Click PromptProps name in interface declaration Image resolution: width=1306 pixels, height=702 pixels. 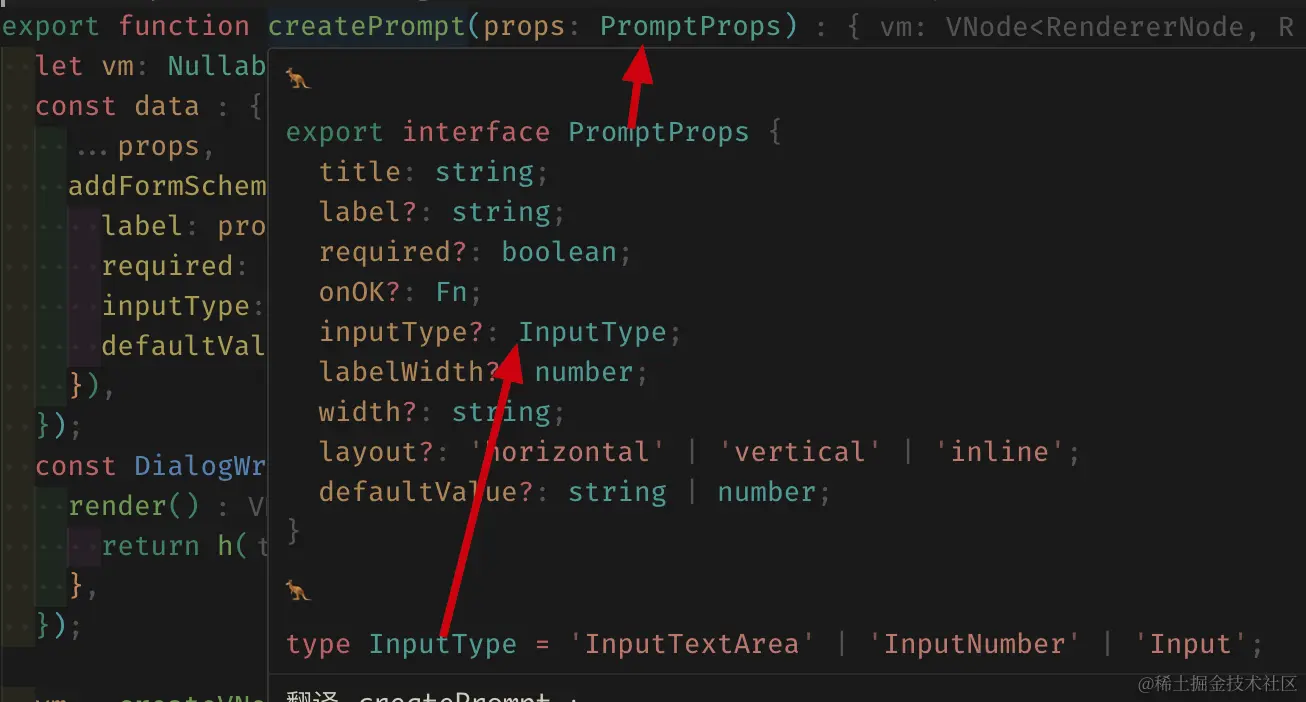tap(658, 132)
